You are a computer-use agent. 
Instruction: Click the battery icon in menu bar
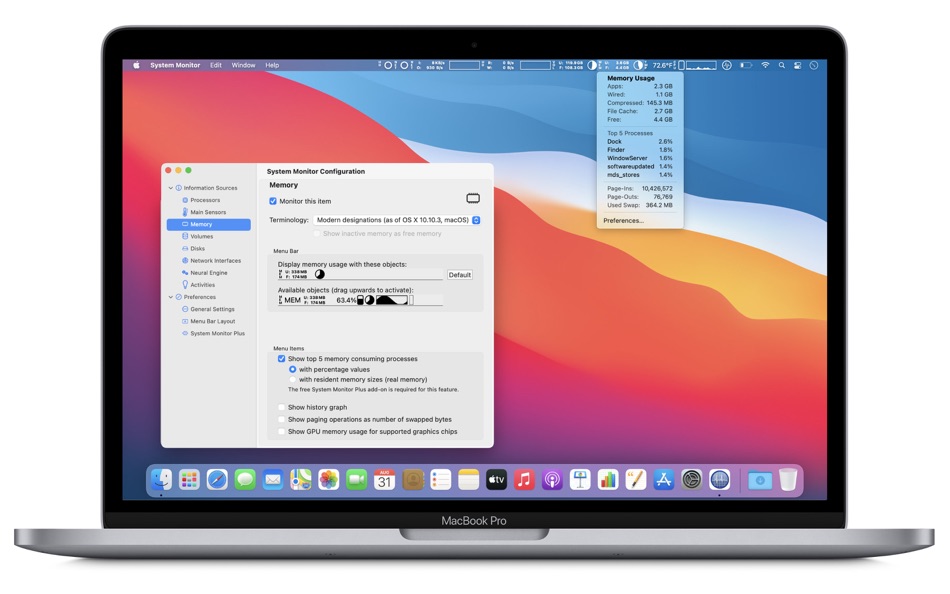746,65
